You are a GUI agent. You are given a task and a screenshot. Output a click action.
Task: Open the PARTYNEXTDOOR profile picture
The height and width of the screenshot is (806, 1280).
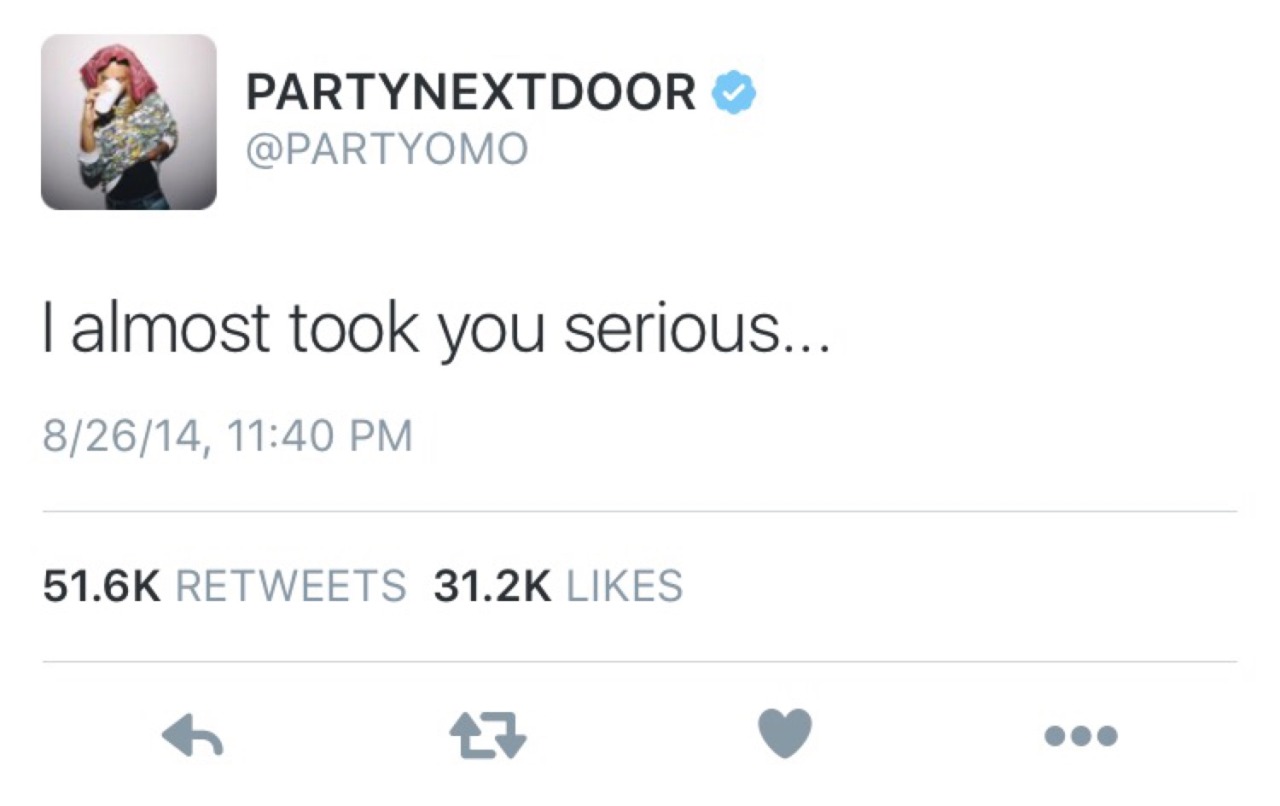(x=129, y=122)
